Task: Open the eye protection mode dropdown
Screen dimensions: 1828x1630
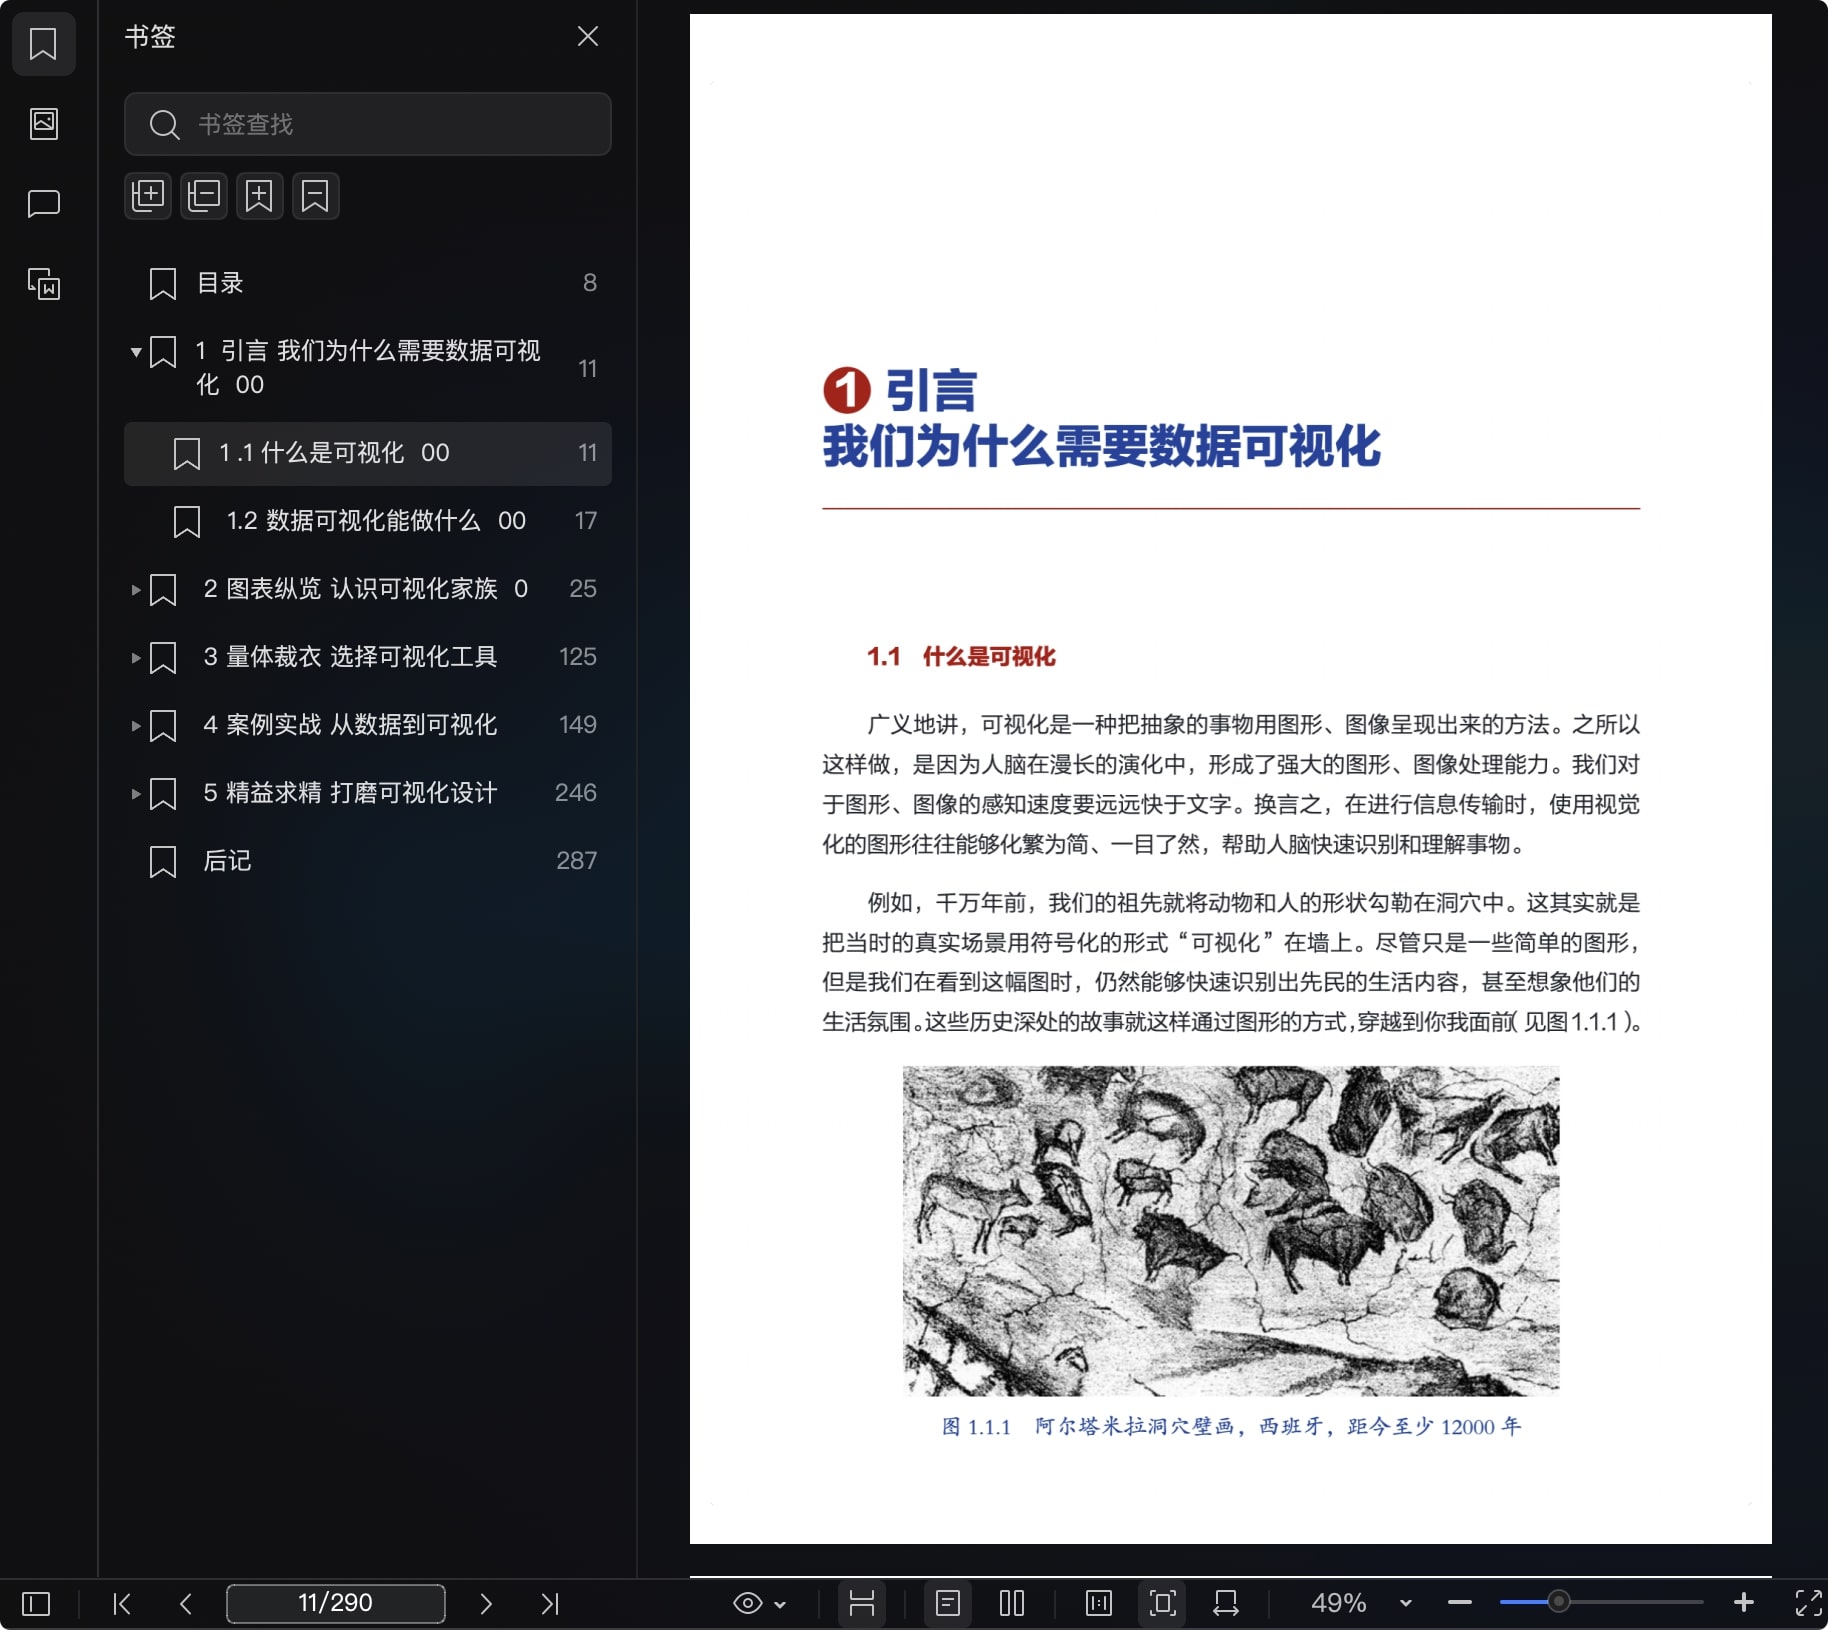Action: coord(760,1604)
